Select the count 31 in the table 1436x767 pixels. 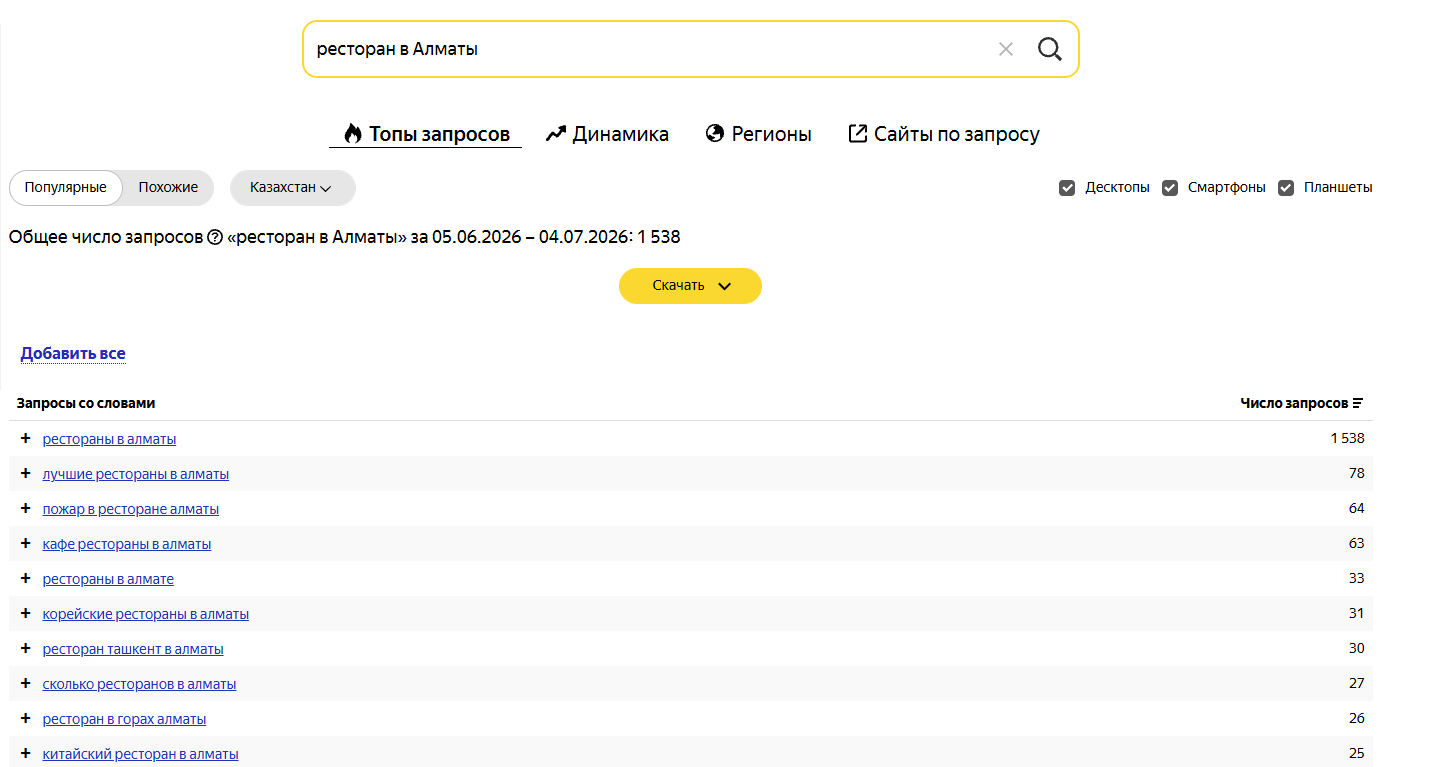[1356, 613]
